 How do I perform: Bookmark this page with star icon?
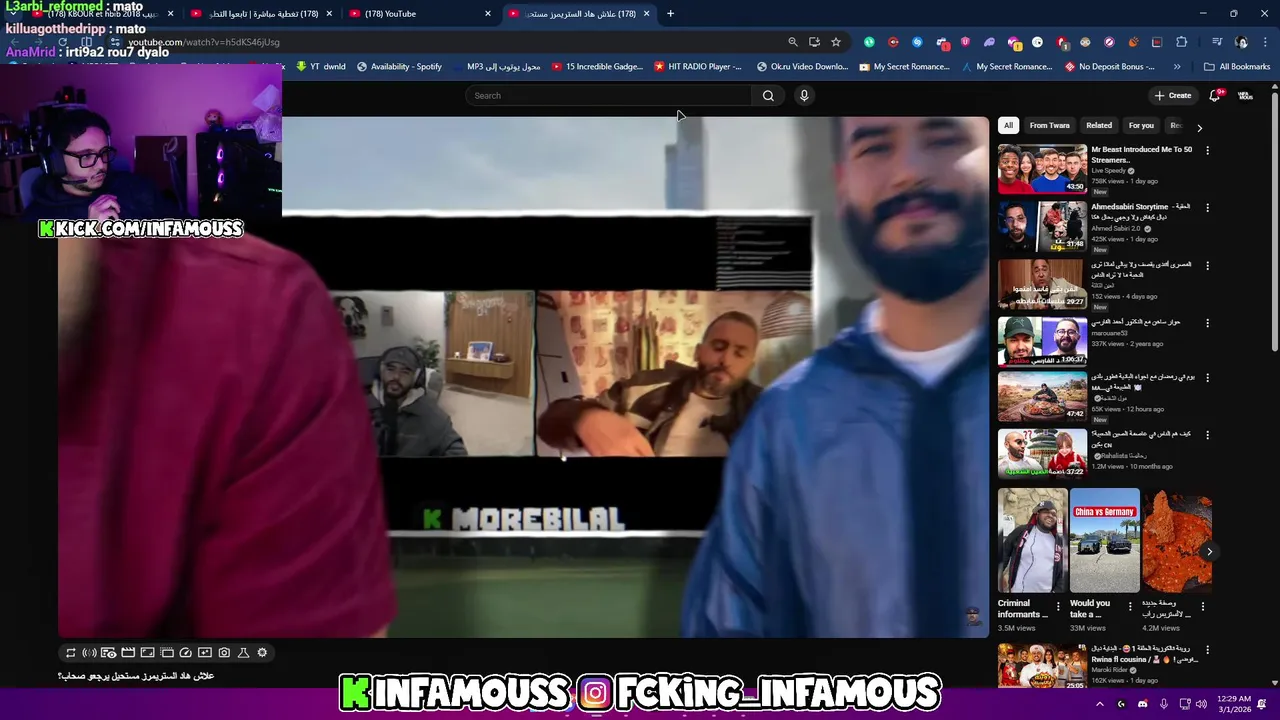click(836, 42)
